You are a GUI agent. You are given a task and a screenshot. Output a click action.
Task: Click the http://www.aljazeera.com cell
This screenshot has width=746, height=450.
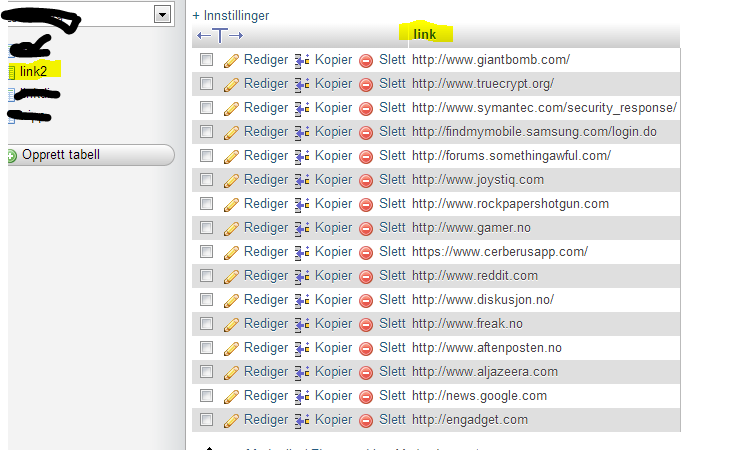coord(485,372)
